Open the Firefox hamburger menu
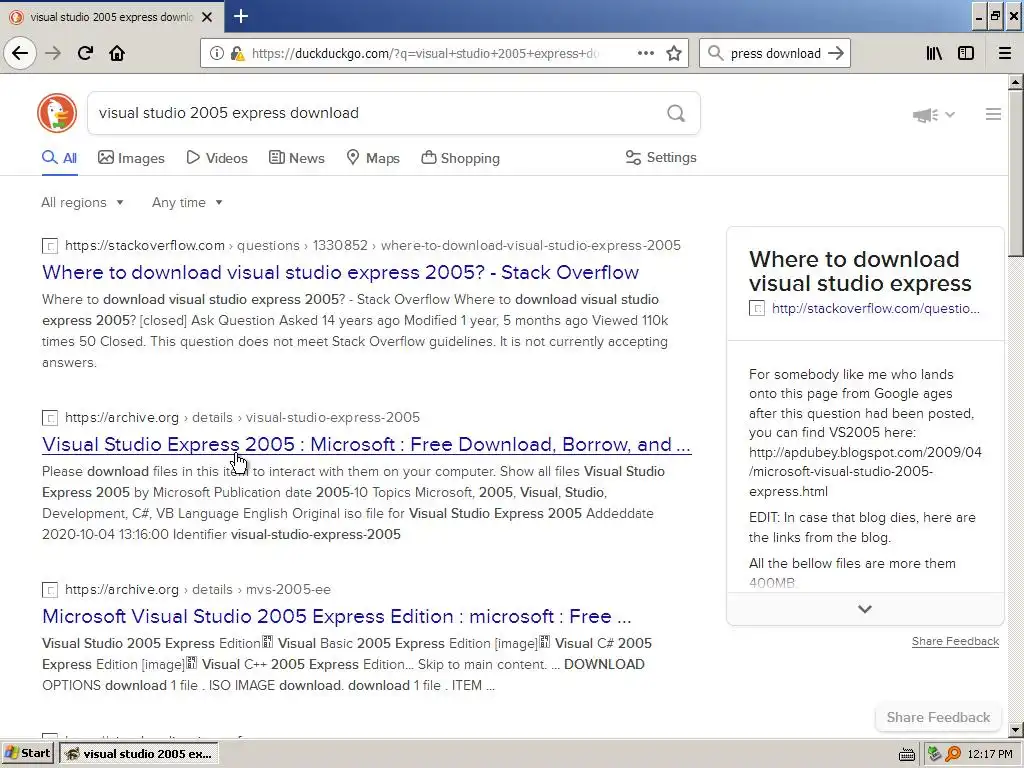 (x=1005, y=54)
